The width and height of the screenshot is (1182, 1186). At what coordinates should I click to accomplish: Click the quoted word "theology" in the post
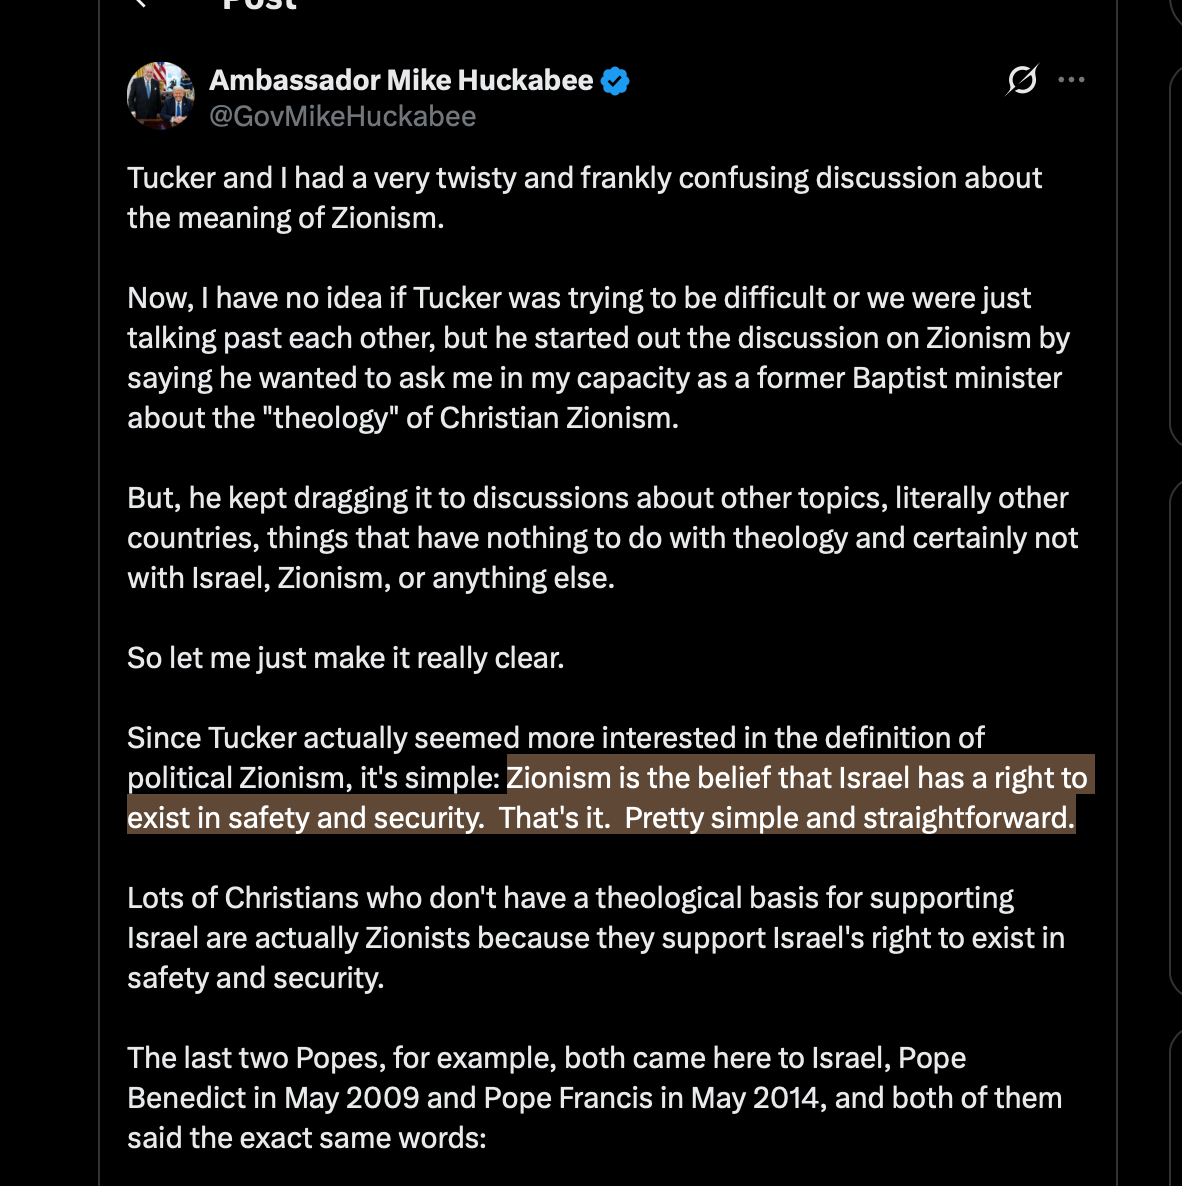click(x=330, y=418)
